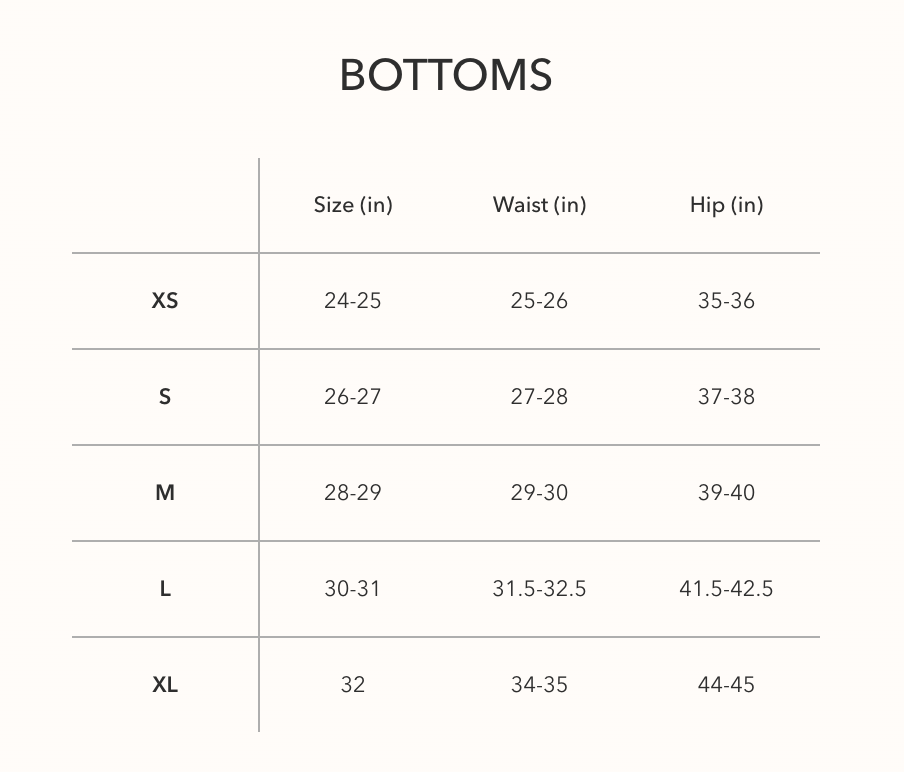Select the 31.5-32.5 waist measurement

[539, 588]
